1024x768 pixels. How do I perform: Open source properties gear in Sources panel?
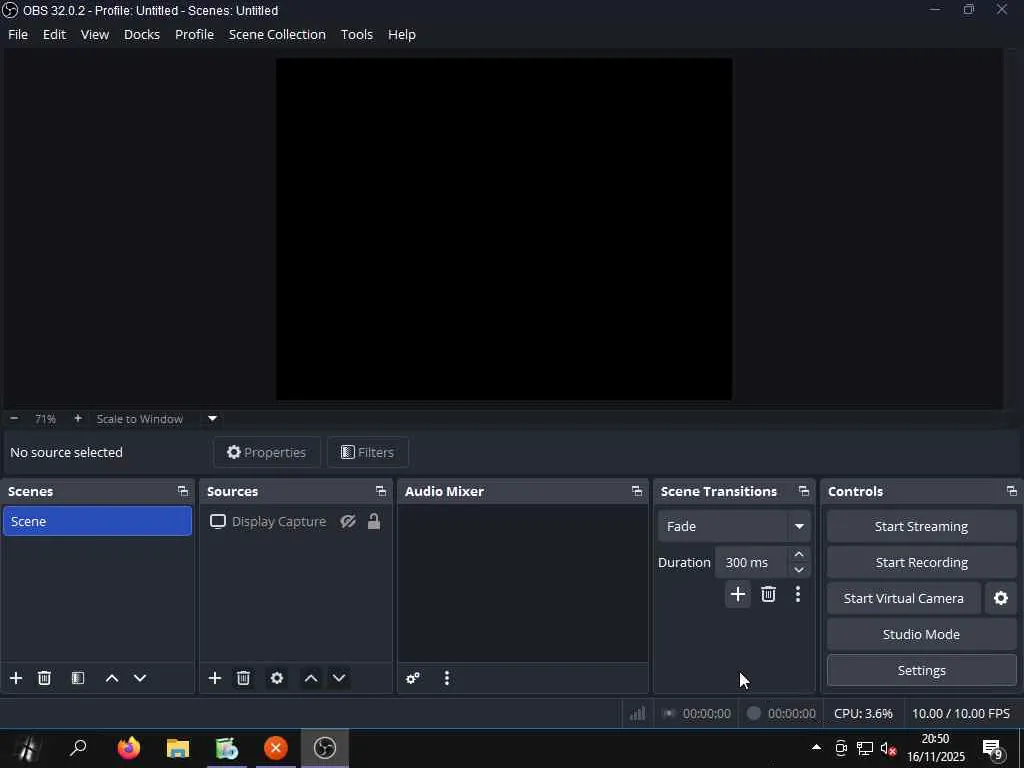pyautogui.click(x=277, y=678)
